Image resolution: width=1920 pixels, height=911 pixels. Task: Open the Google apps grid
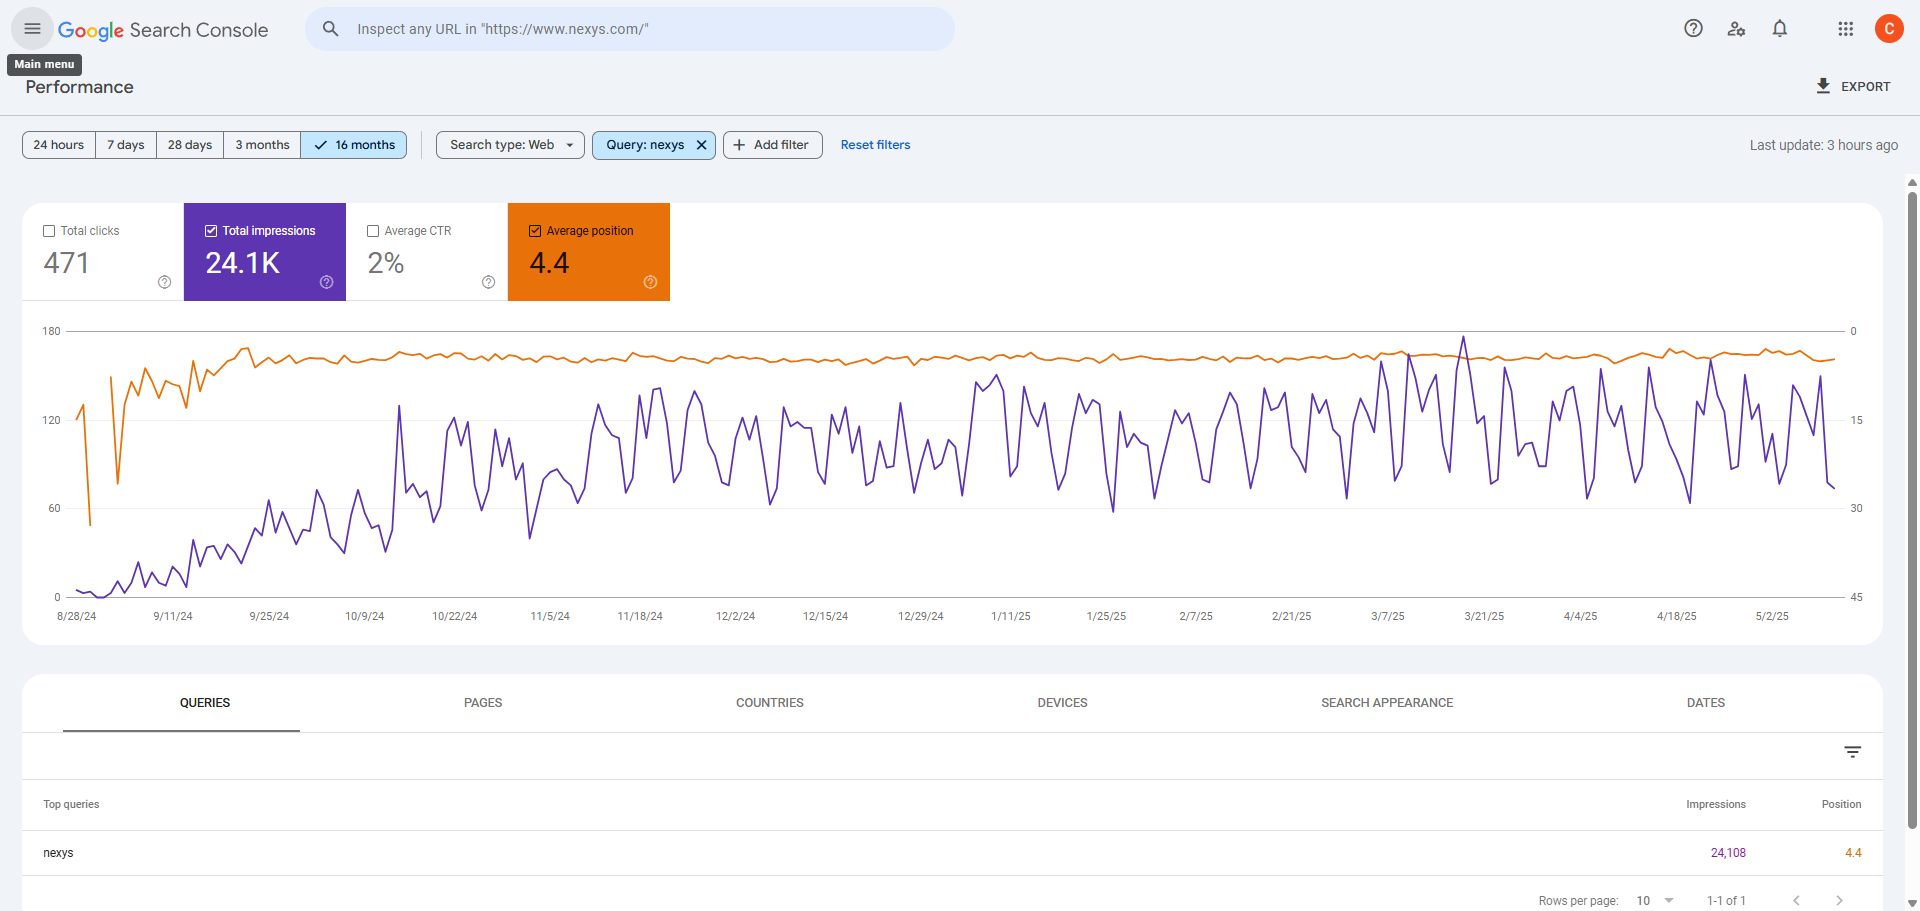(1846, 29)
